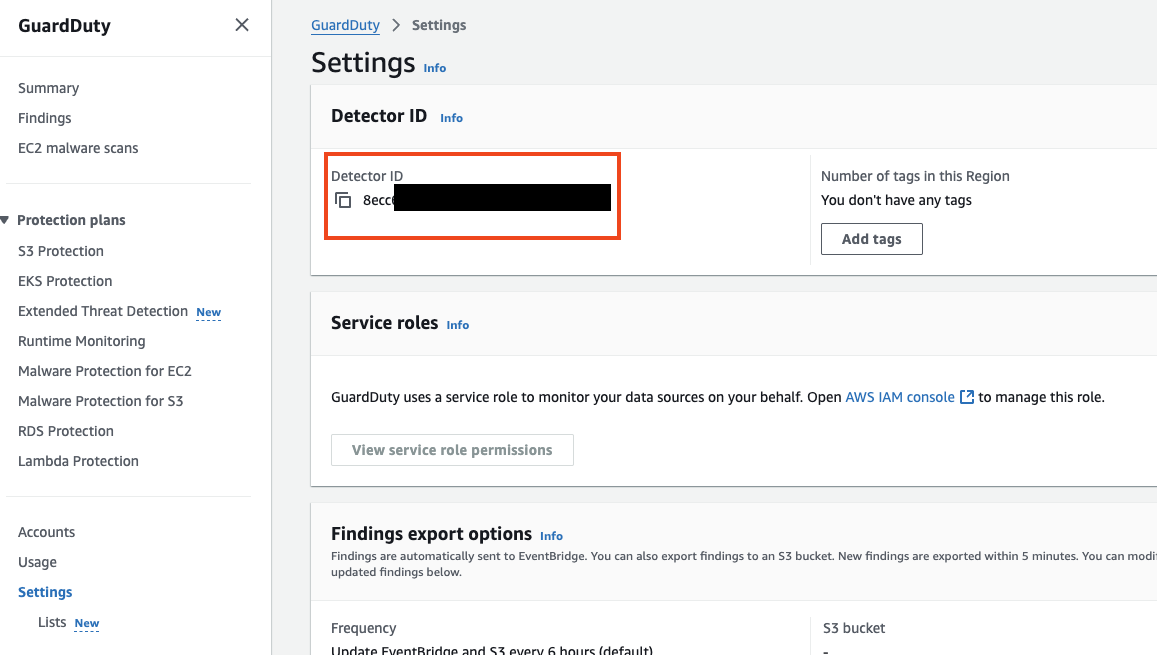The height and width of the screenshot is (655, 1157).
Task: Go to Usage in the sidebar
Action: pos(37,562)
